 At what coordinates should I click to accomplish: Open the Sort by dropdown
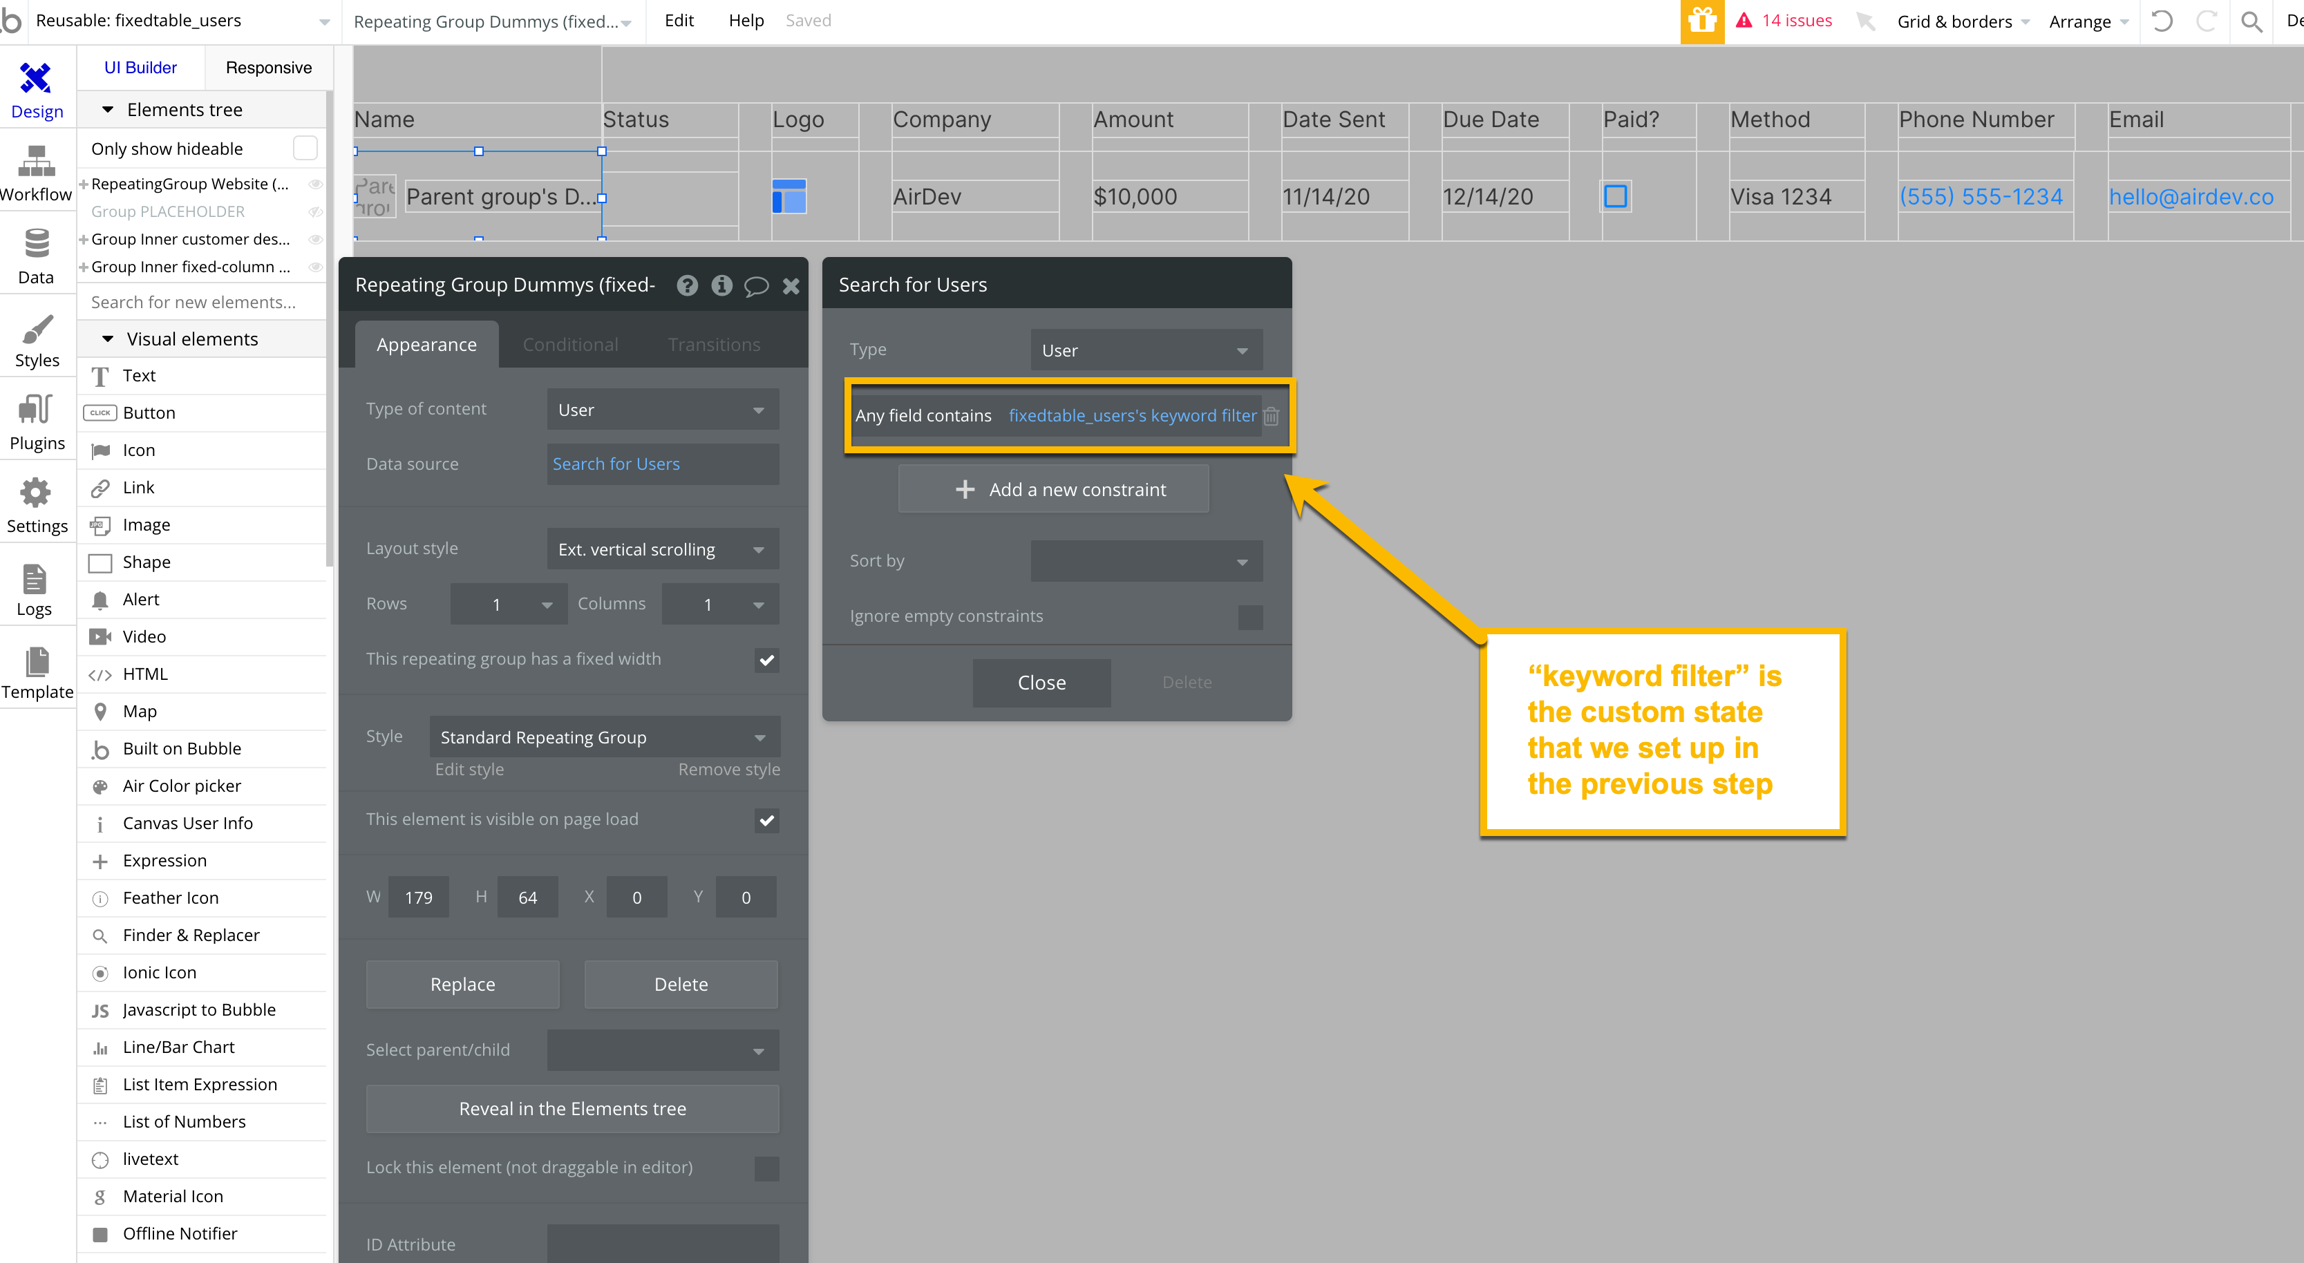pyautogui.click(x=1146, y=561)
